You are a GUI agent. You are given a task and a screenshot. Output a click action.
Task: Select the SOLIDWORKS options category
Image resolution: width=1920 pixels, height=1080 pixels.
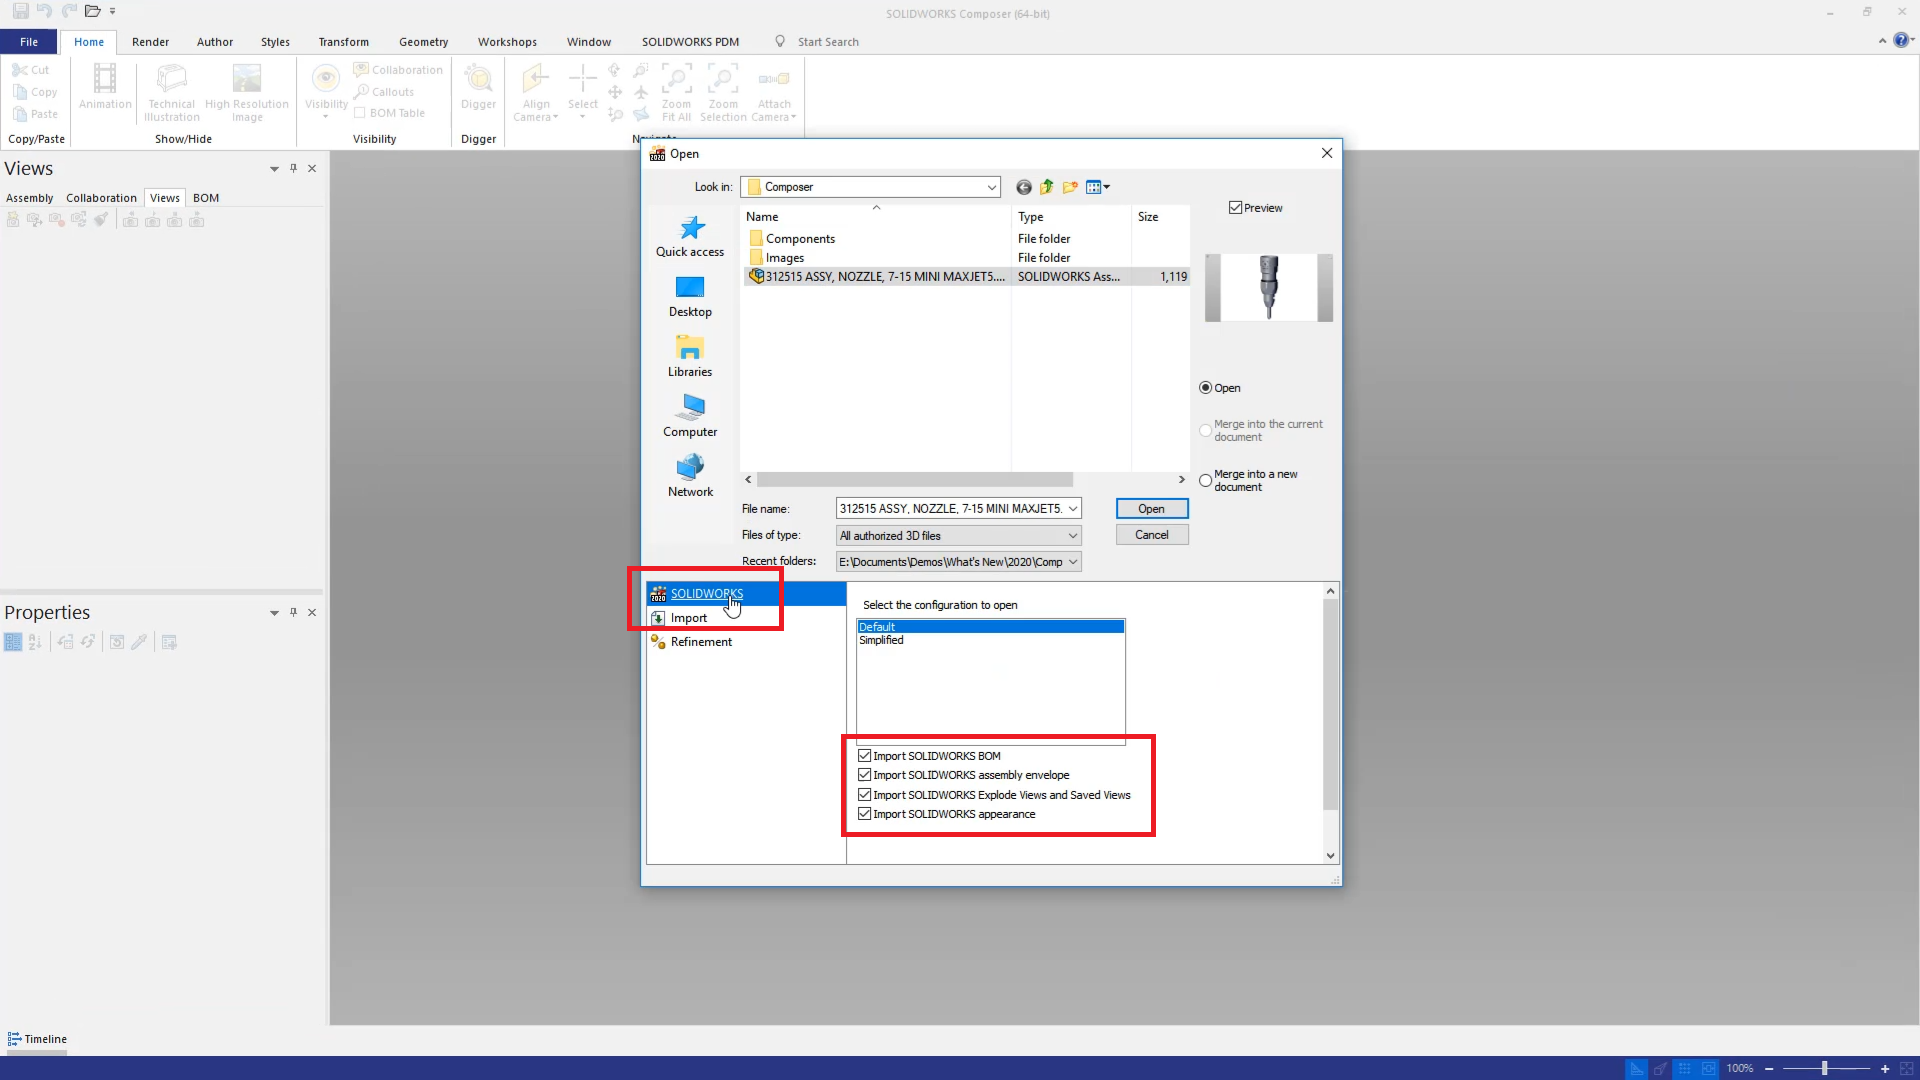coord(746,594)
